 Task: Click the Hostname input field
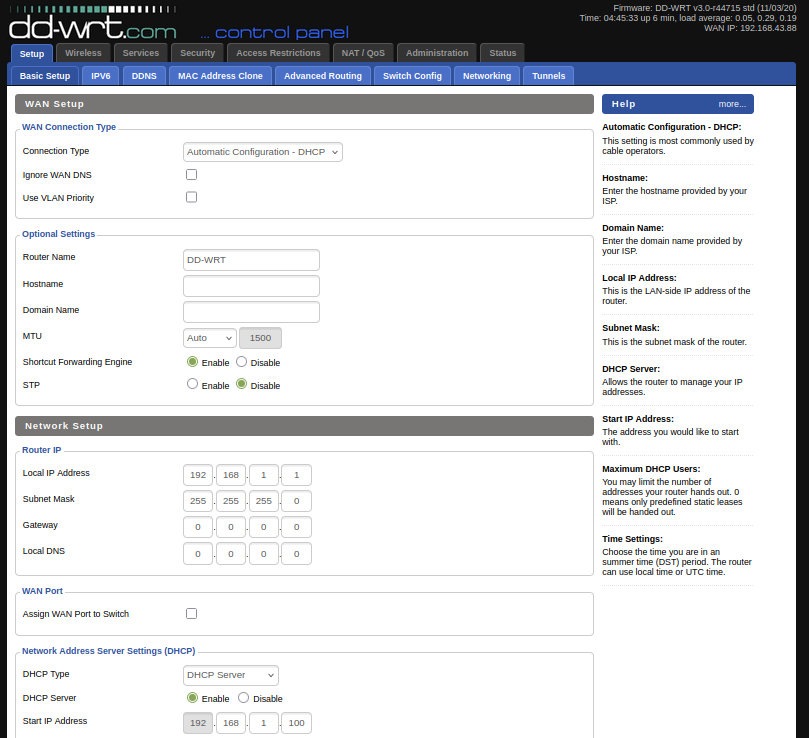251,286
